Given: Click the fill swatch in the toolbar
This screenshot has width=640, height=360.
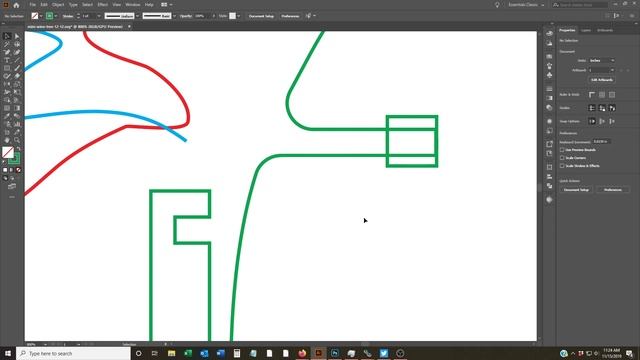Looking at the screenshot, I should [x=7, y=152].
